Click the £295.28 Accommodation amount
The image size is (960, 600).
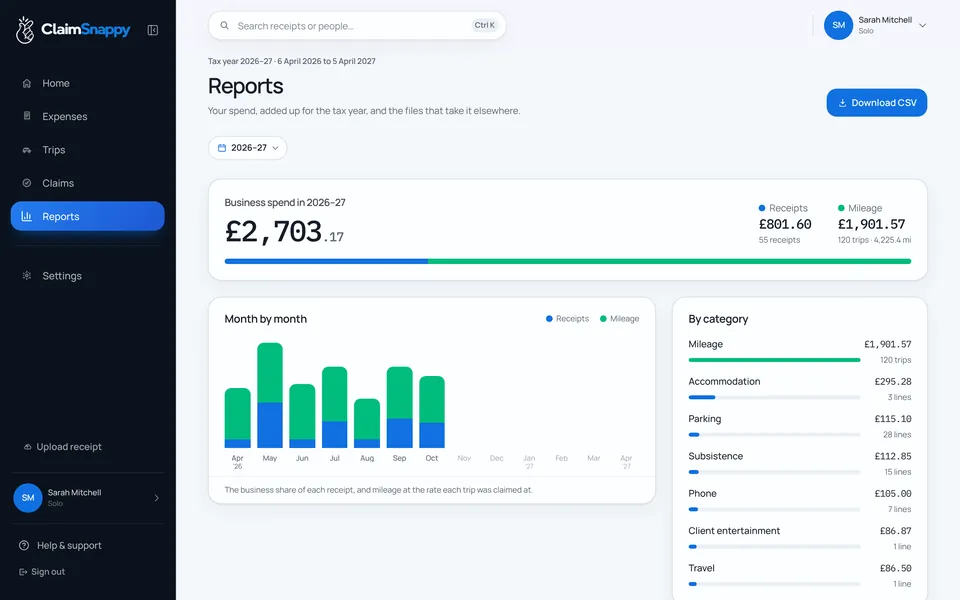tap(893, 381)
